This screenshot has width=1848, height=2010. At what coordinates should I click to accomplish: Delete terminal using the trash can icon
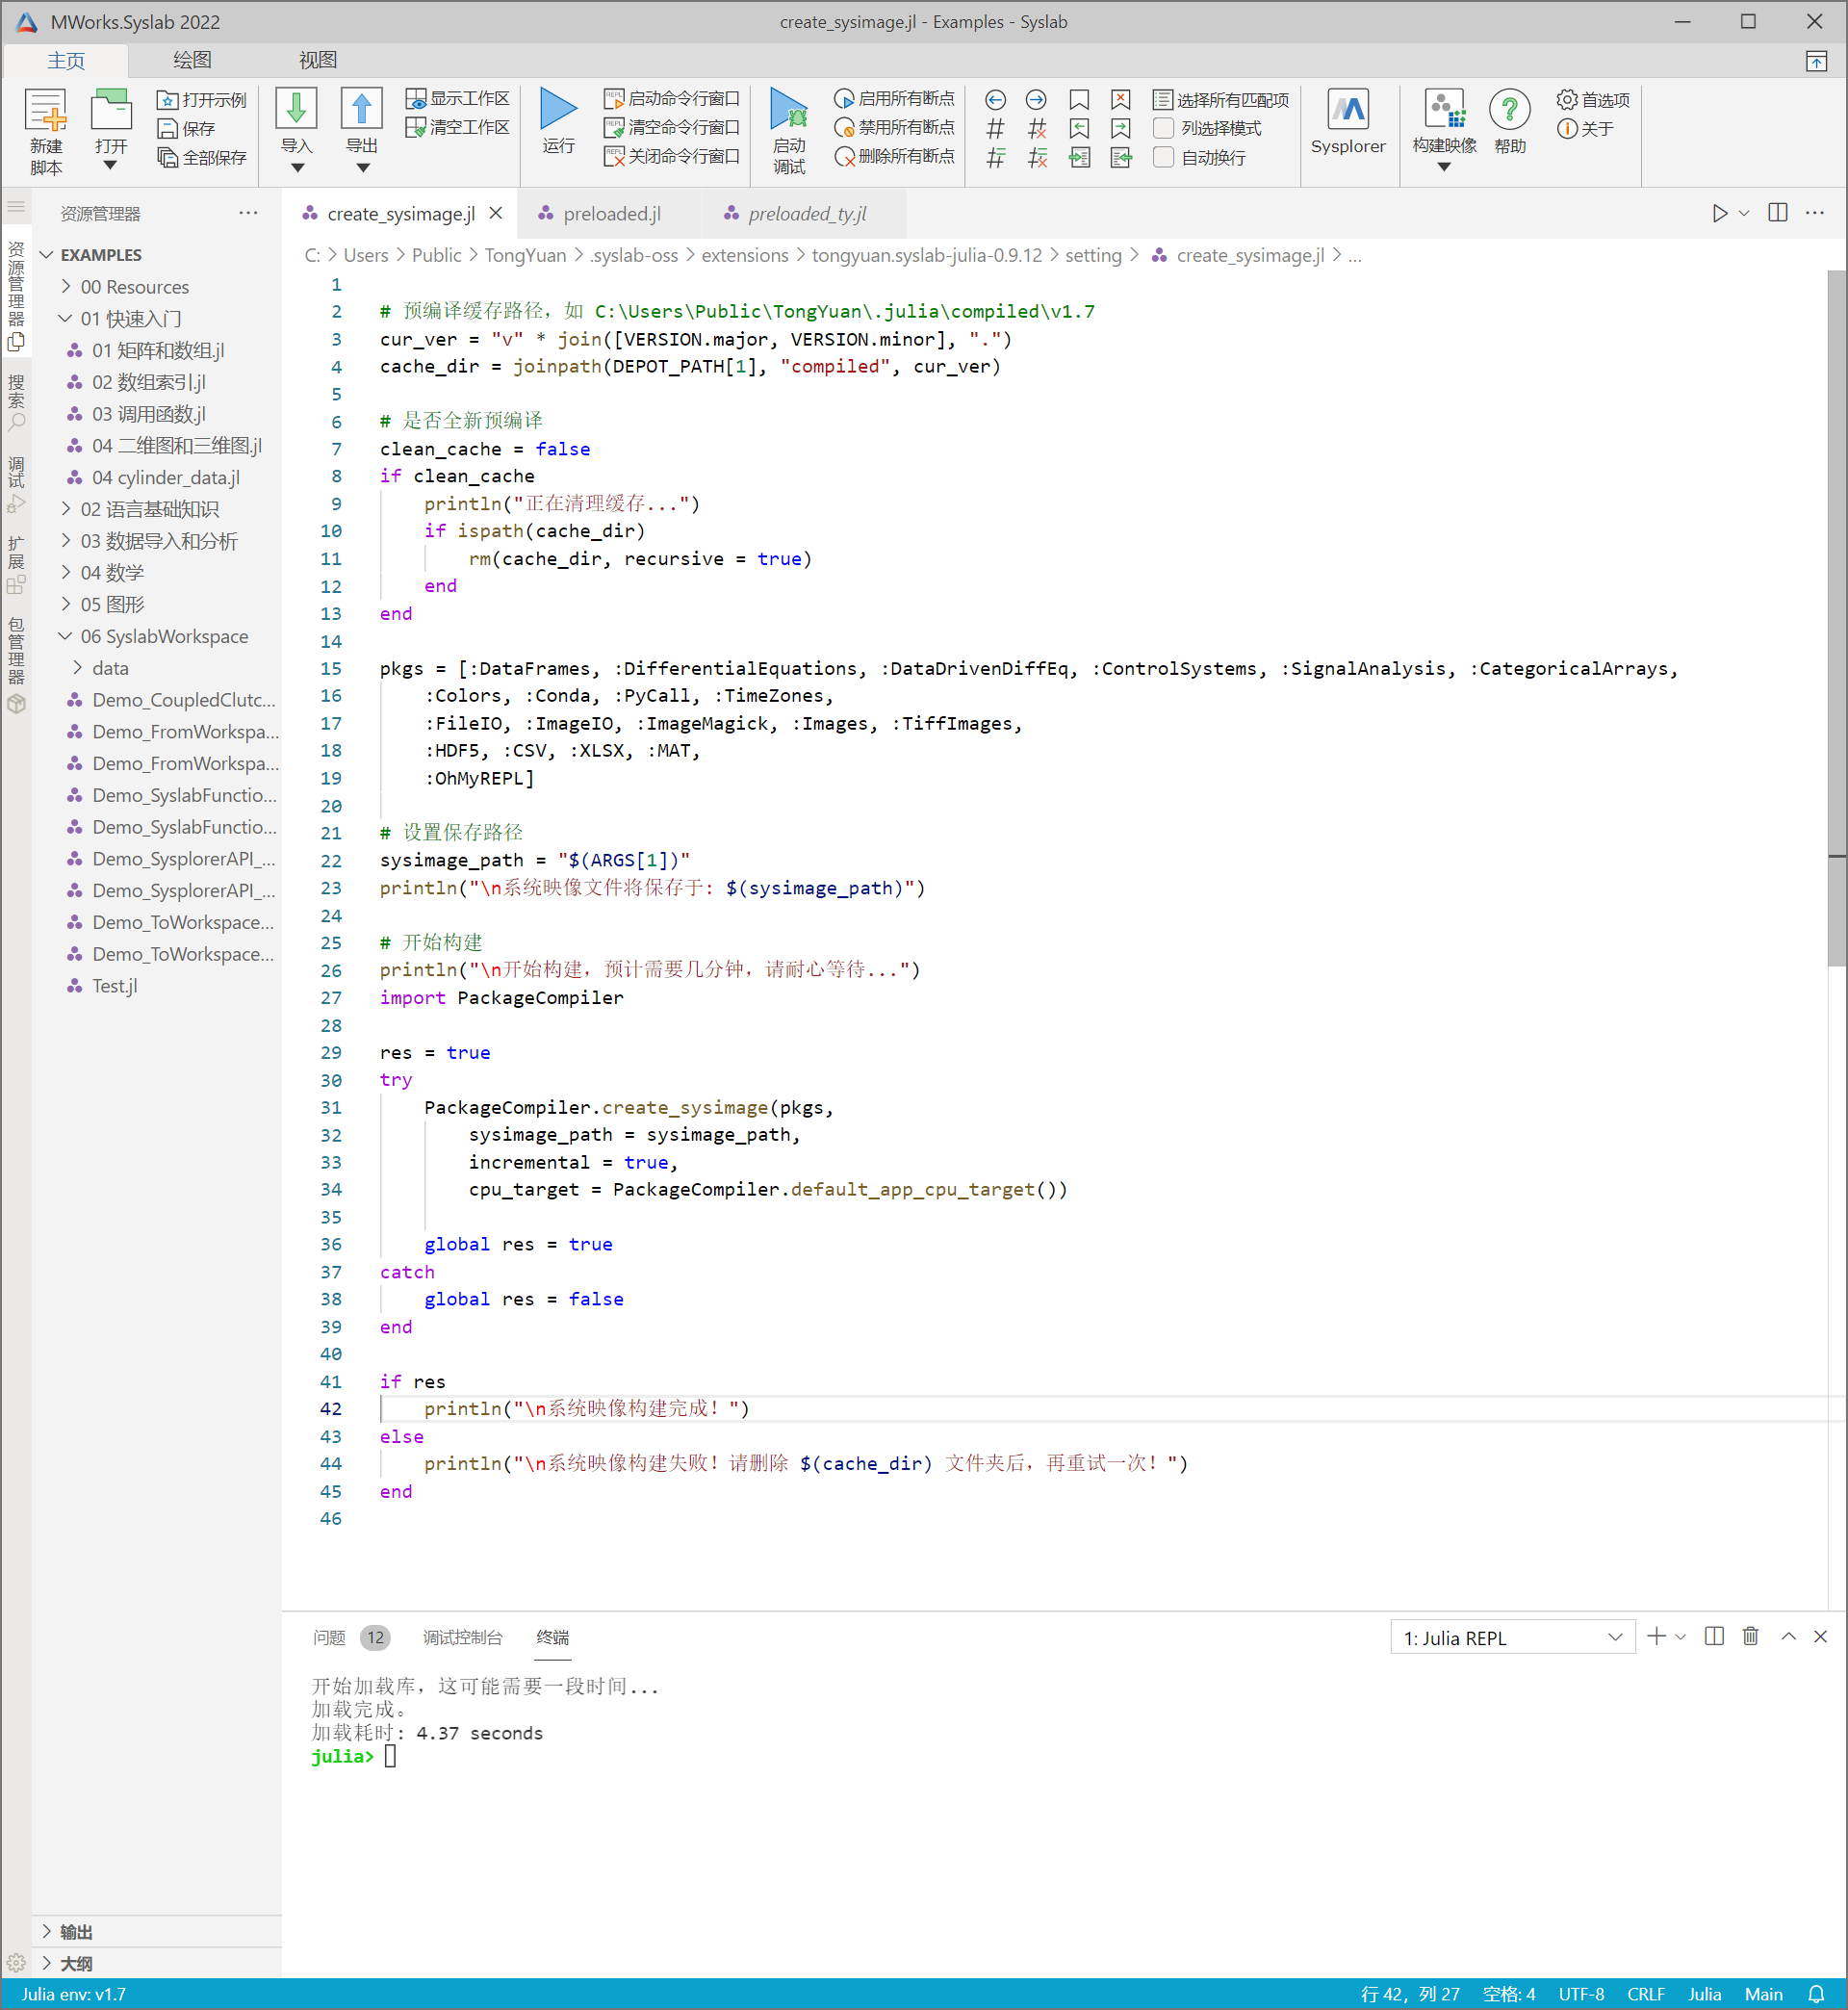point(1750,1636)
